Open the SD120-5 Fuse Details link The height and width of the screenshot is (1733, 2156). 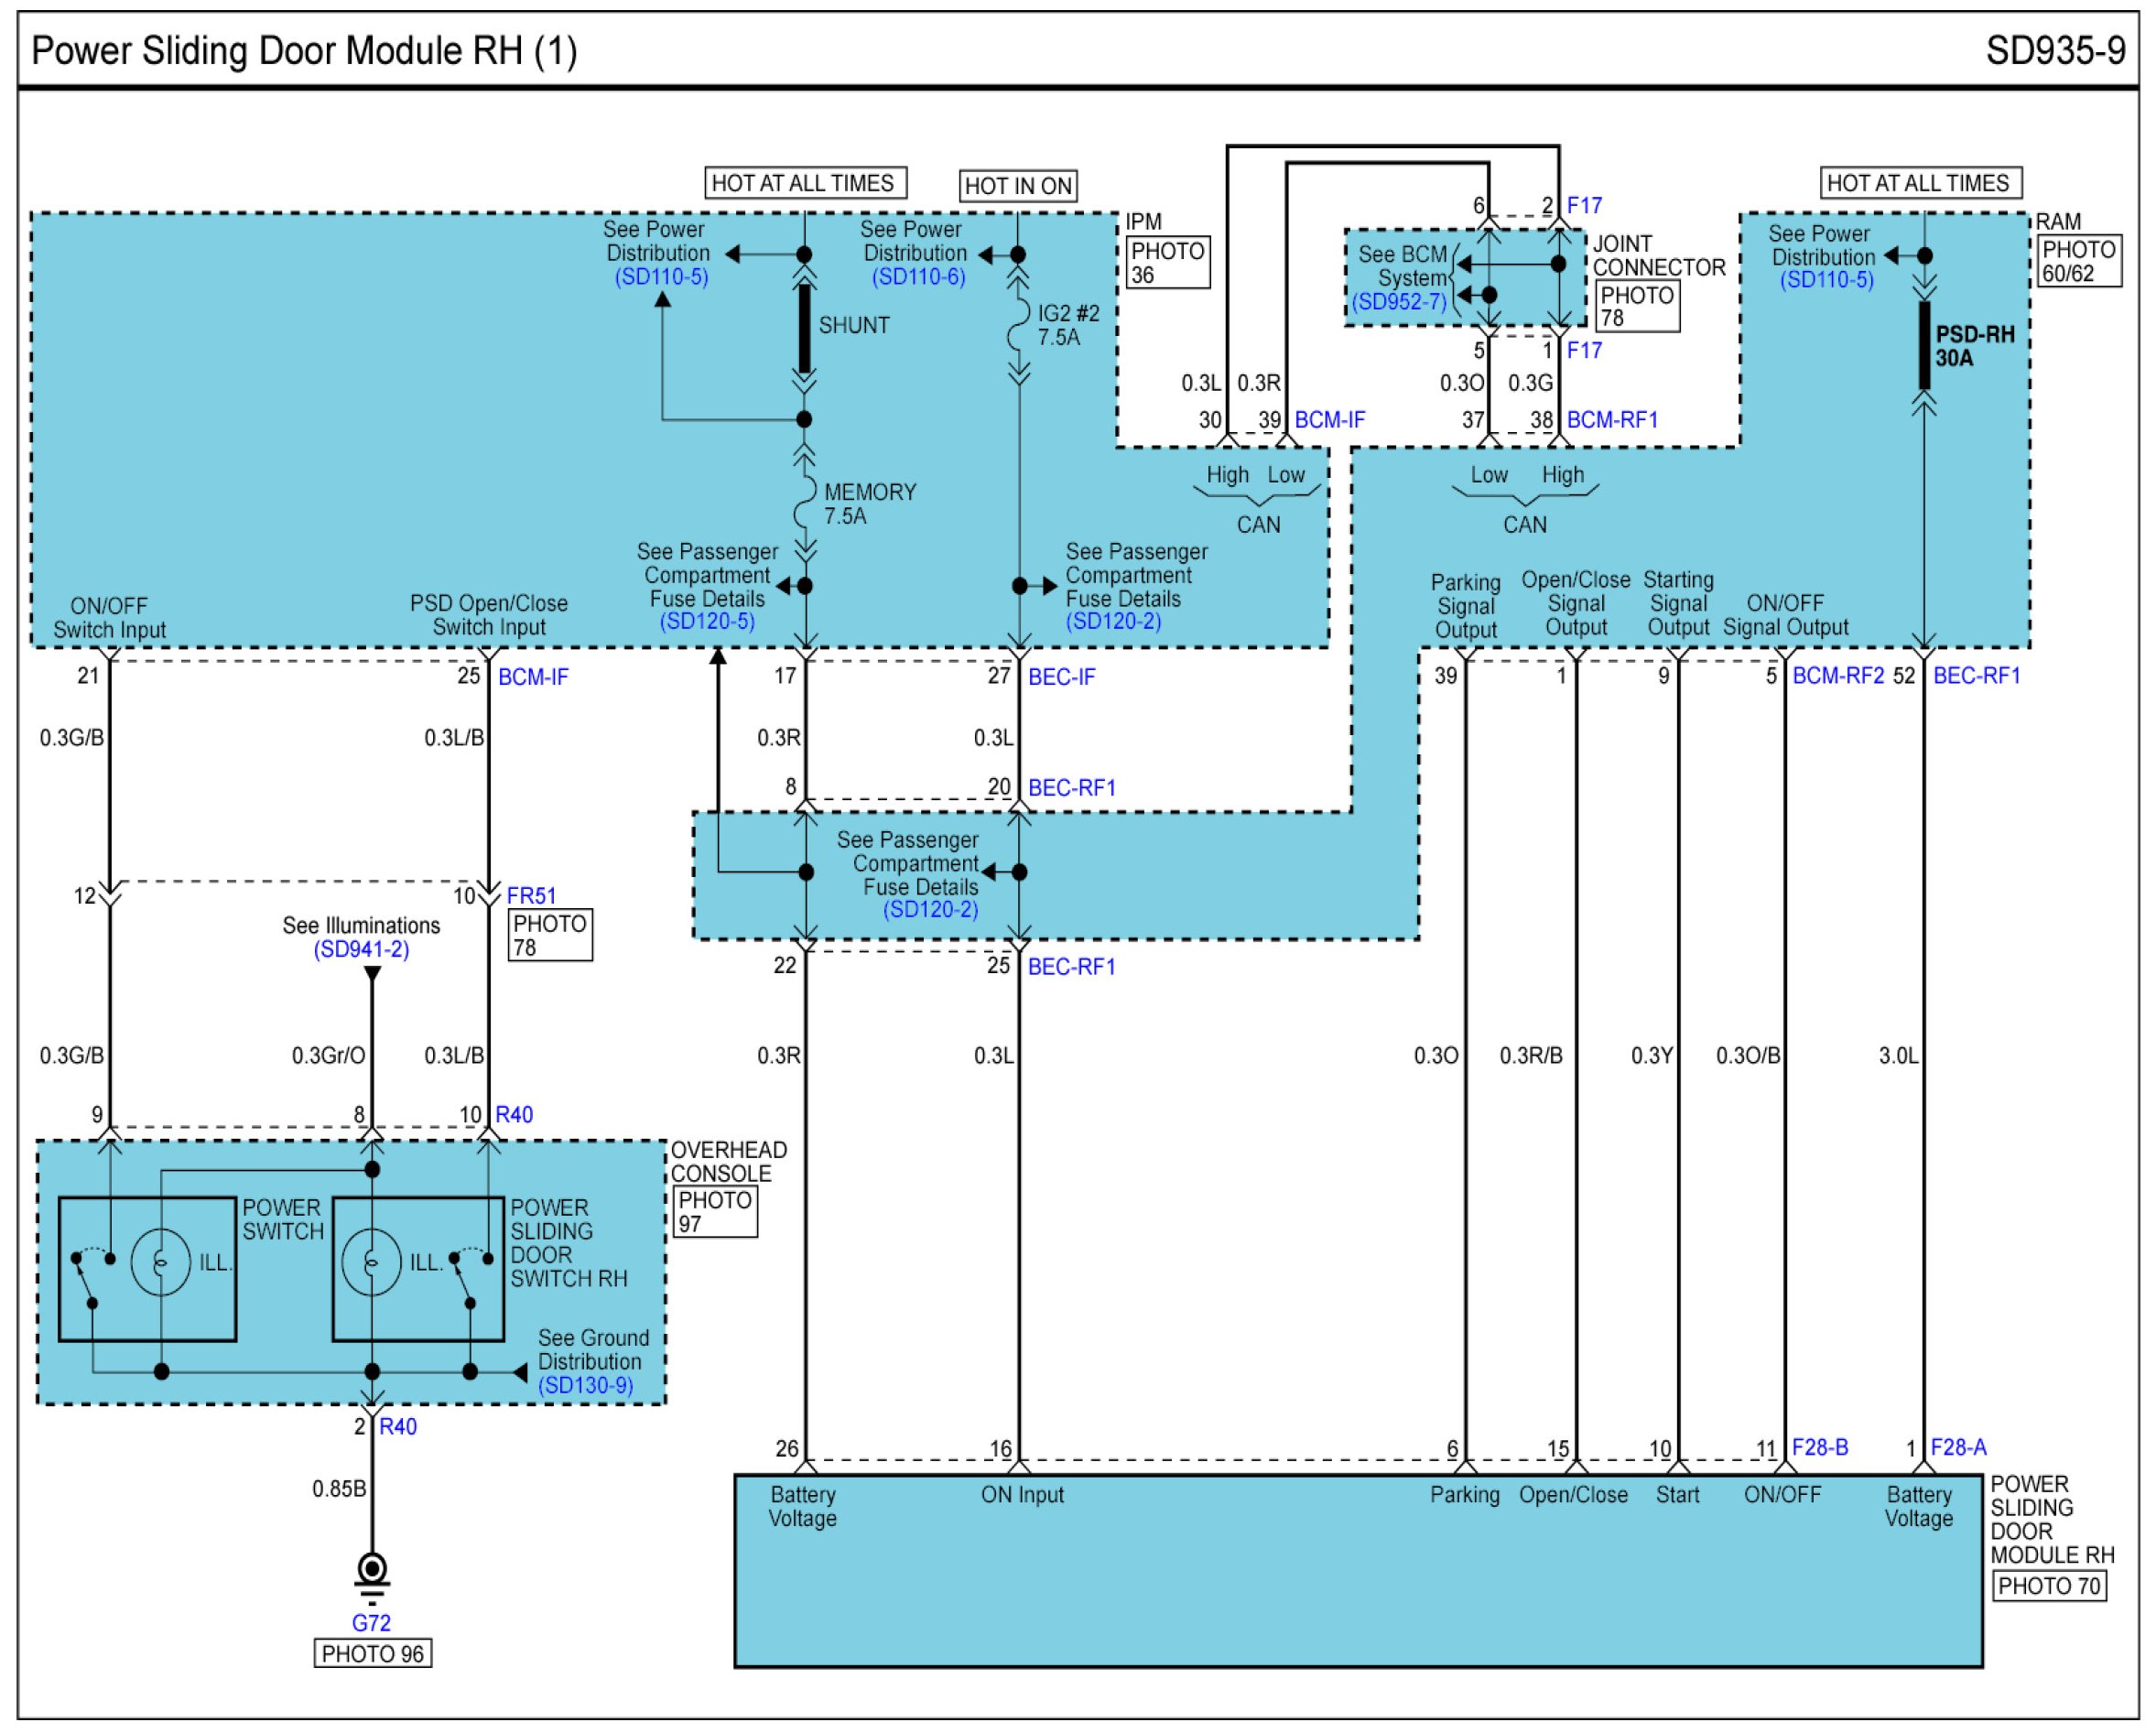pyautogui.click(x=707, y=621)
